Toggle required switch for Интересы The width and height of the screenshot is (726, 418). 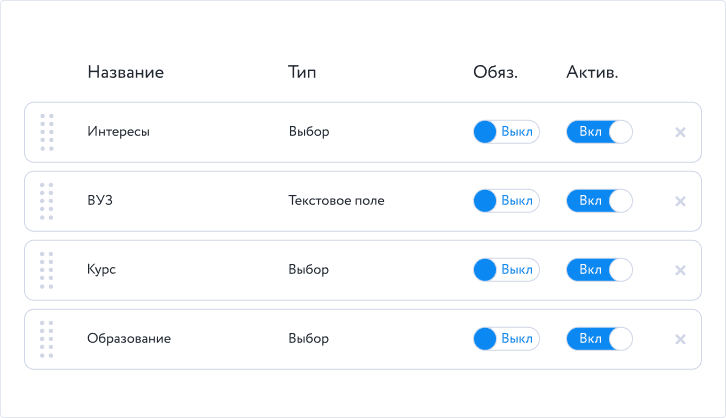506,132
